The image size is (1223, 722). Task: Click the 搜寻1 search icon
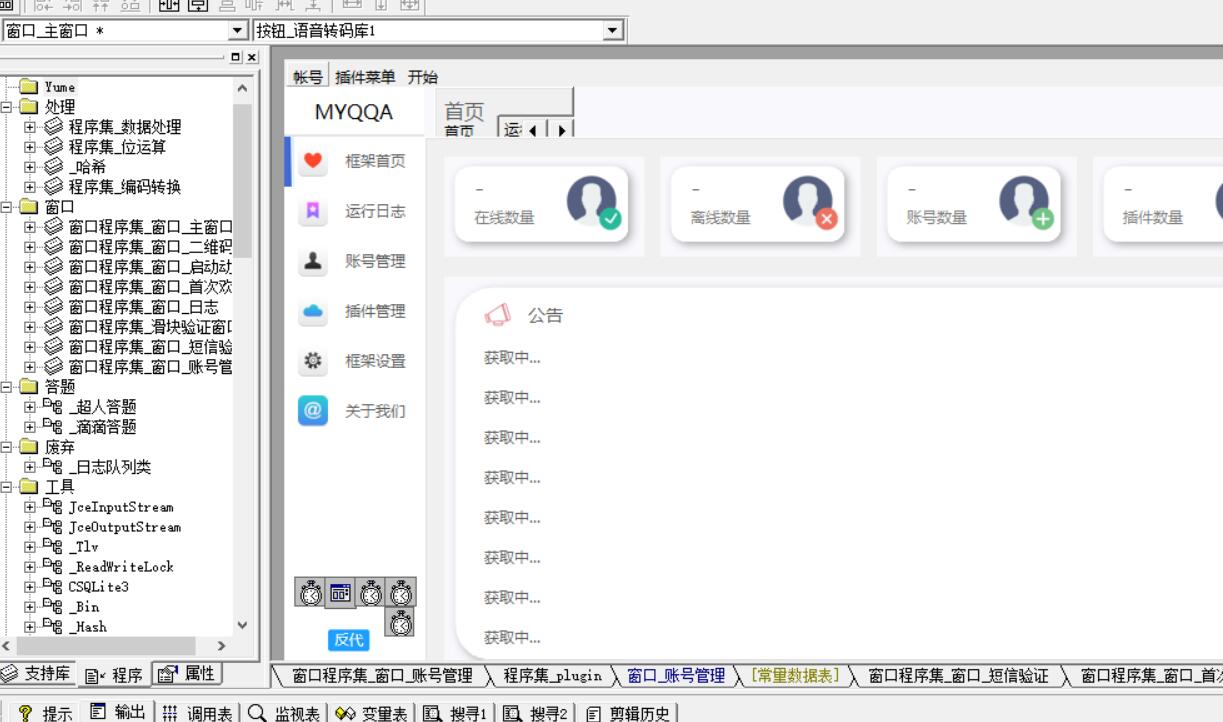click(x=433, y=713)
